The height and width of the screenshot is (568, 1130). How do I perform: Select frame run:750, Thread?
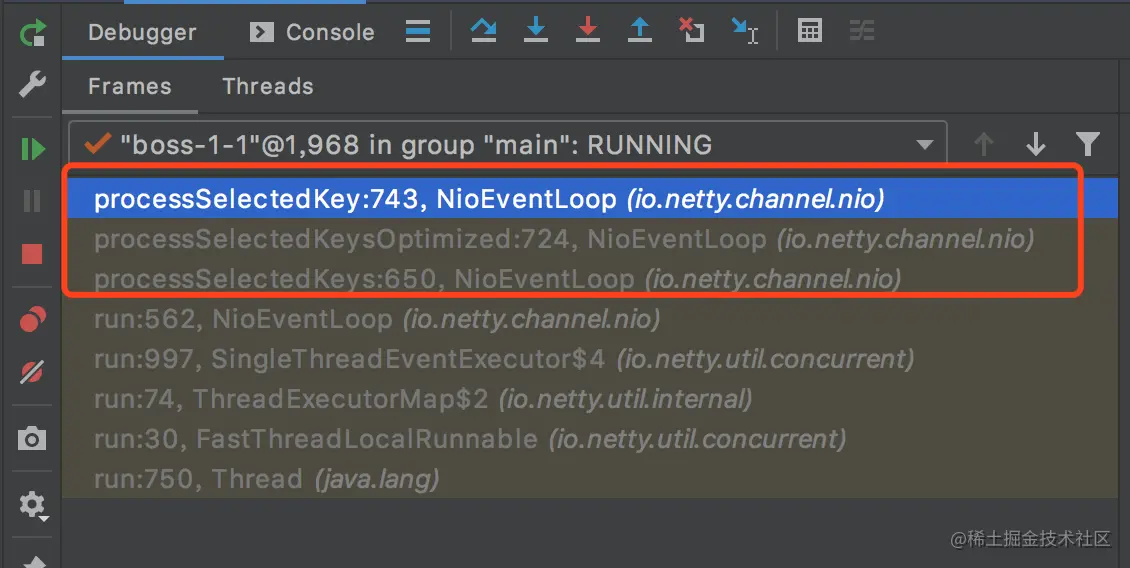pos(590,479)
